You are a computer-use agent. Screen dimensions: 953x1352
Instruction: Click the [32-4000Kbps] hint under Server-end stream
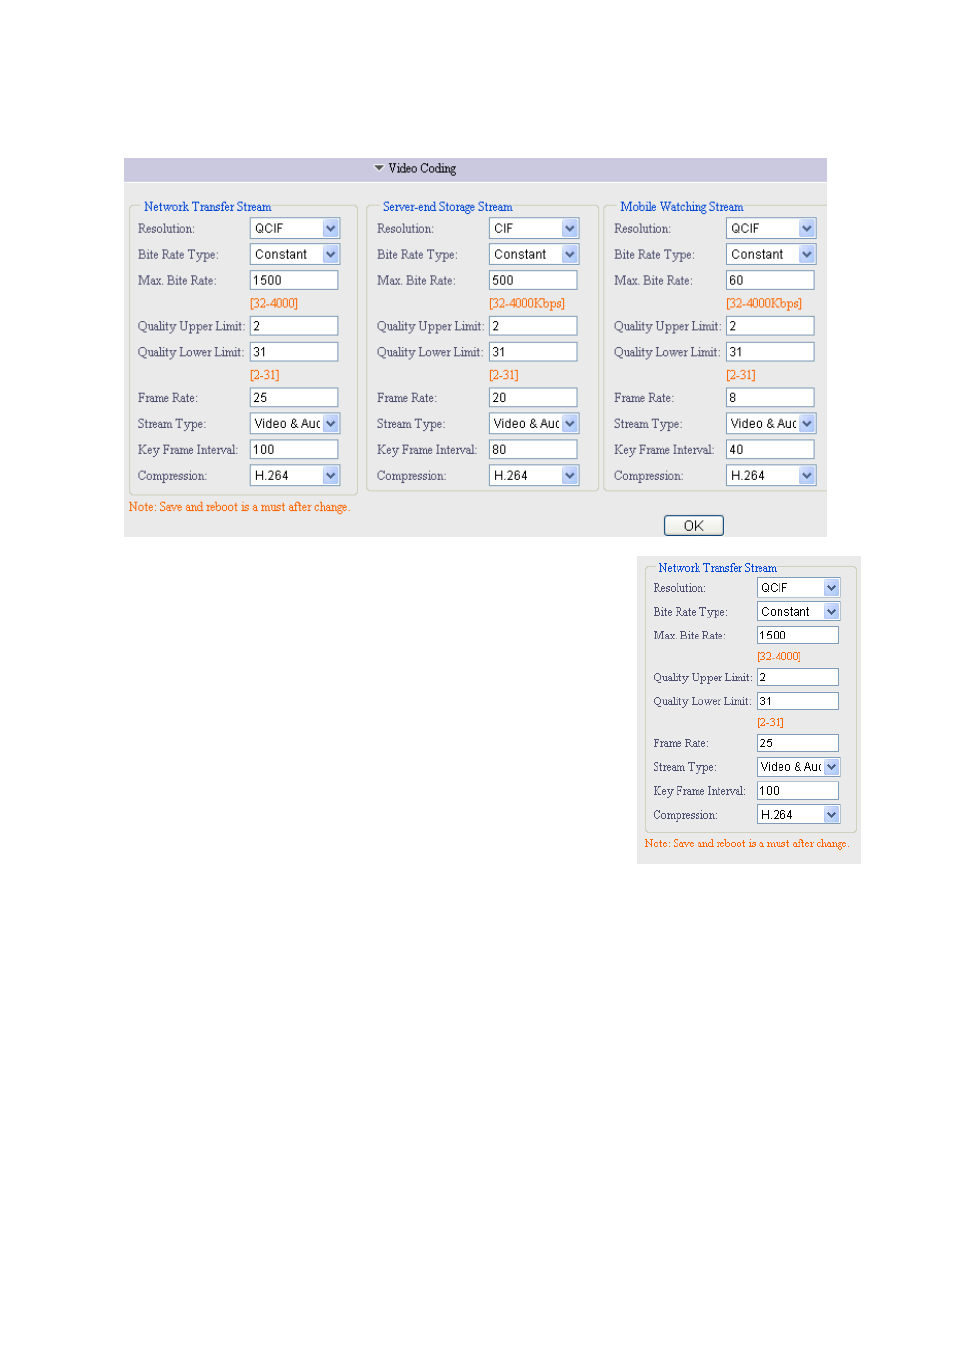(x=527, y=303)
